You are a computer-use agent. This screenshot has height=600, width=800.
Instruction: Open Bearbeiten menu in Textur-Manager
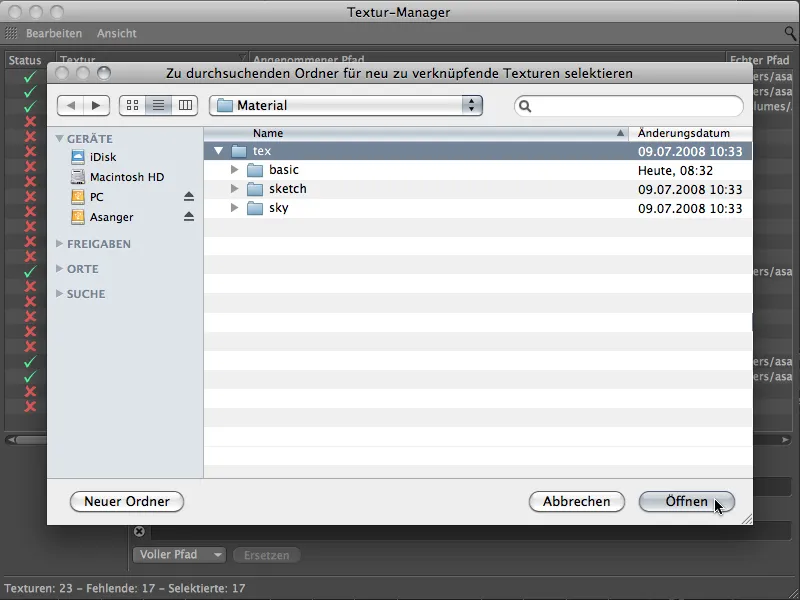click(x=54, y=33)
